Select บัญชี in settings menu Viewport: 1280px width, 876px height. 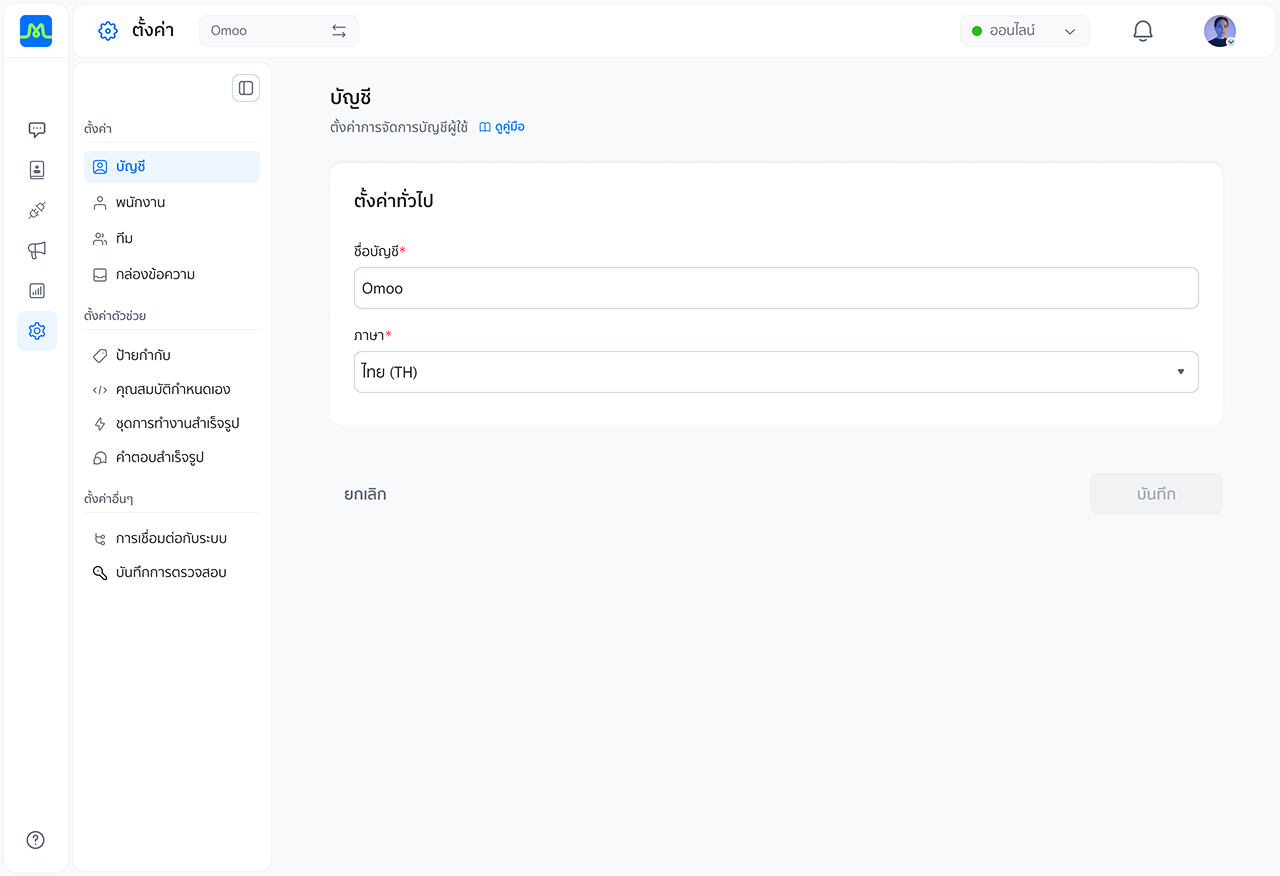coord(172,167)
